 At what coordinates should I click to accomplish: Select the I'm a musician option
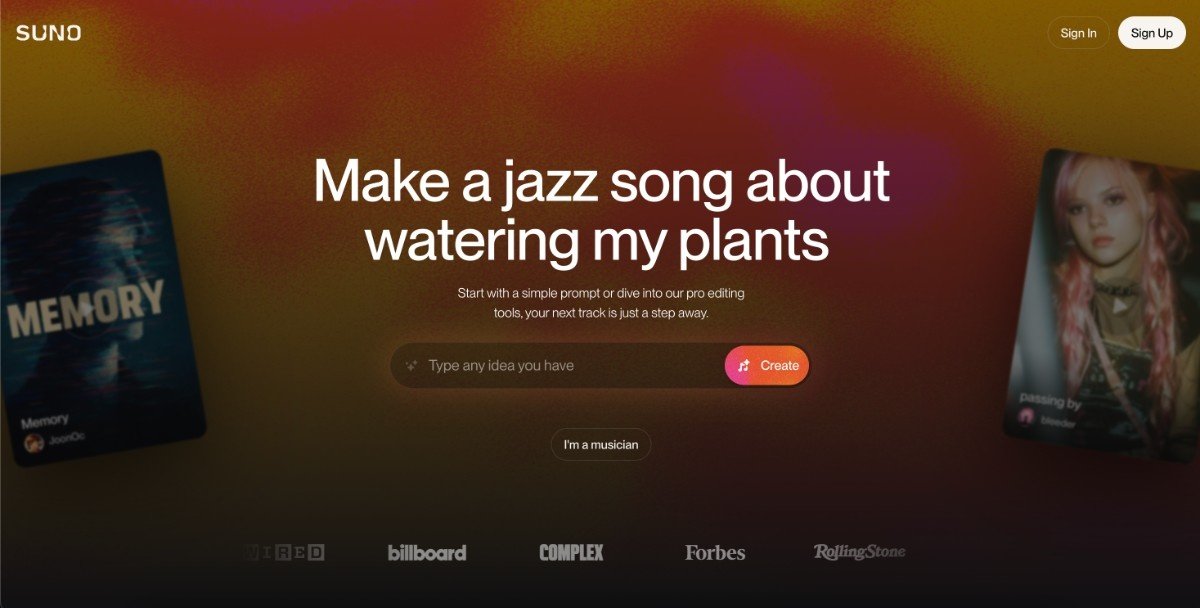(x=601, y=445)
